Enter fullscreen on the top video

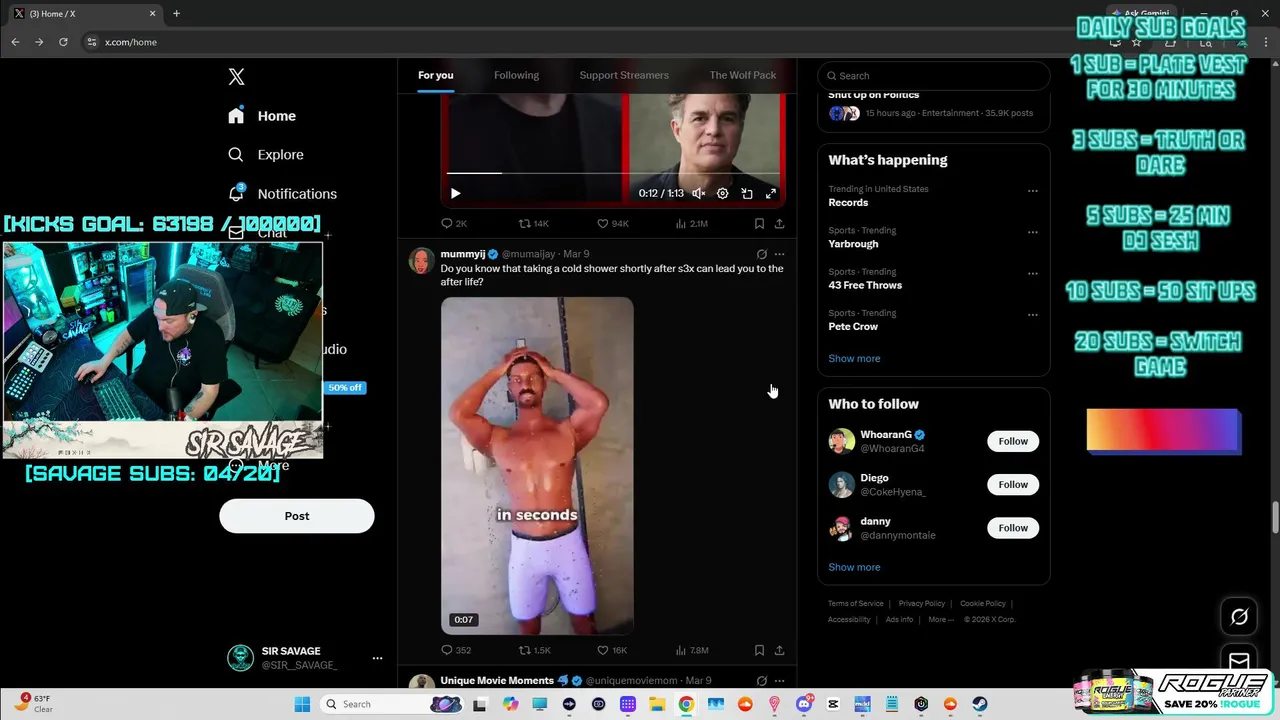coord(771,194)
